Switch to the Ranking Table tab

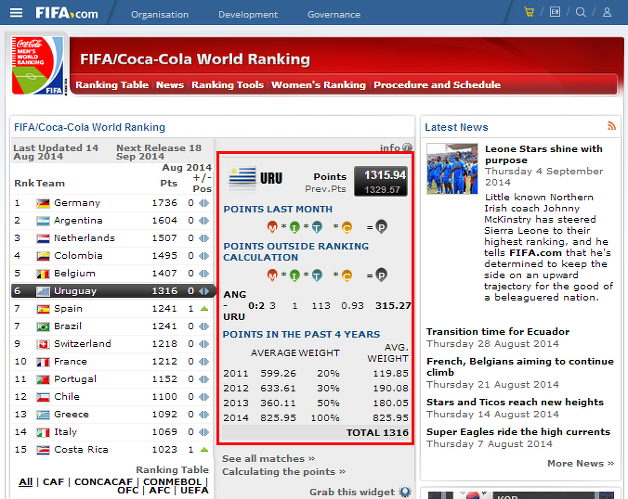(112, 85)
